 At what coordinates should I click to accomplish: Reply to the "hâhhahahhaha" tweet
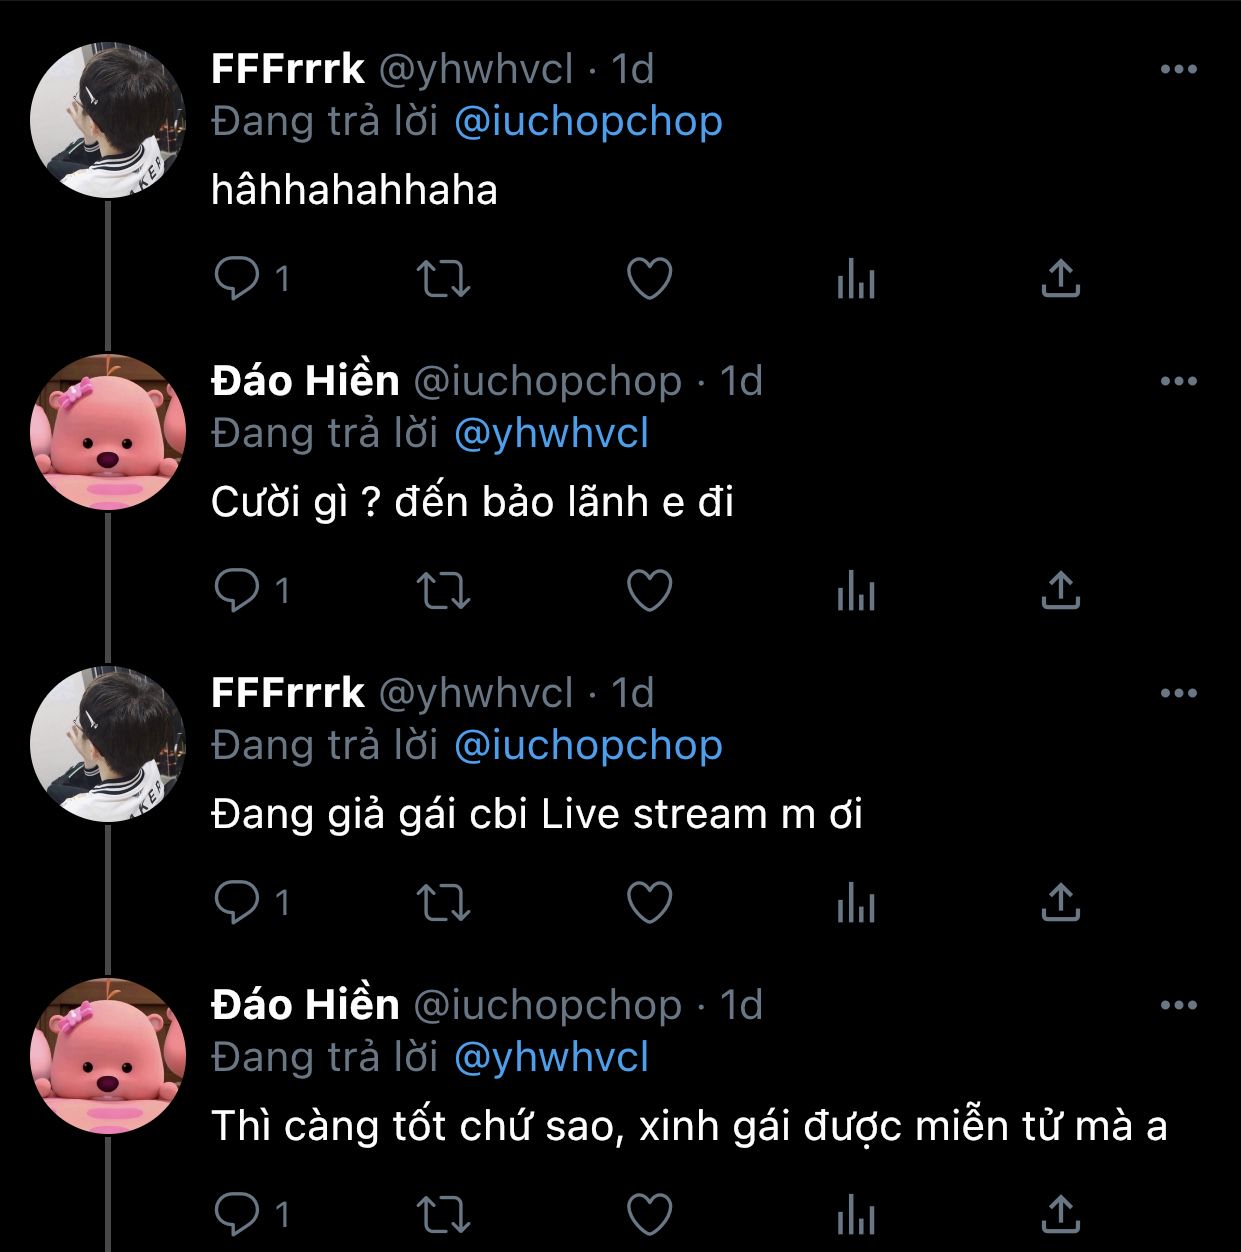tap(237, 279)
